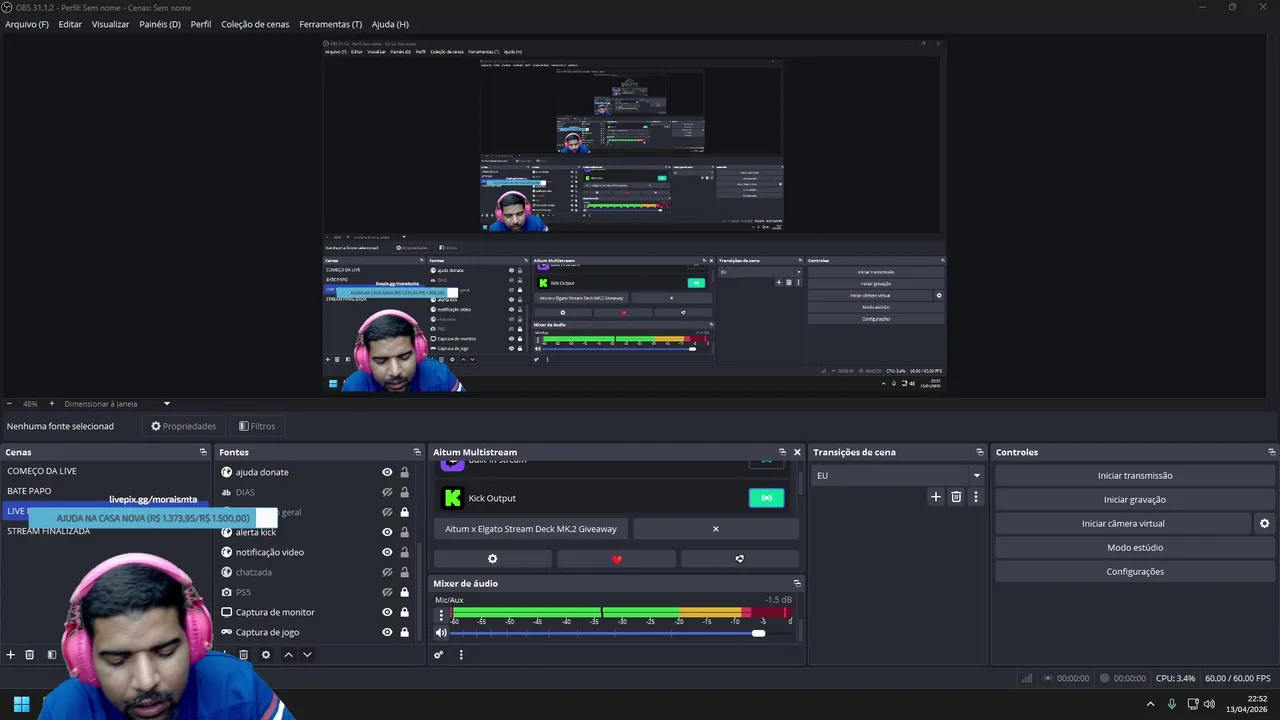Image resolution: width=1280 pixels, height=720 pixels.
Task: Close the Aitum Multistream dock
Action: pos(797,452)
